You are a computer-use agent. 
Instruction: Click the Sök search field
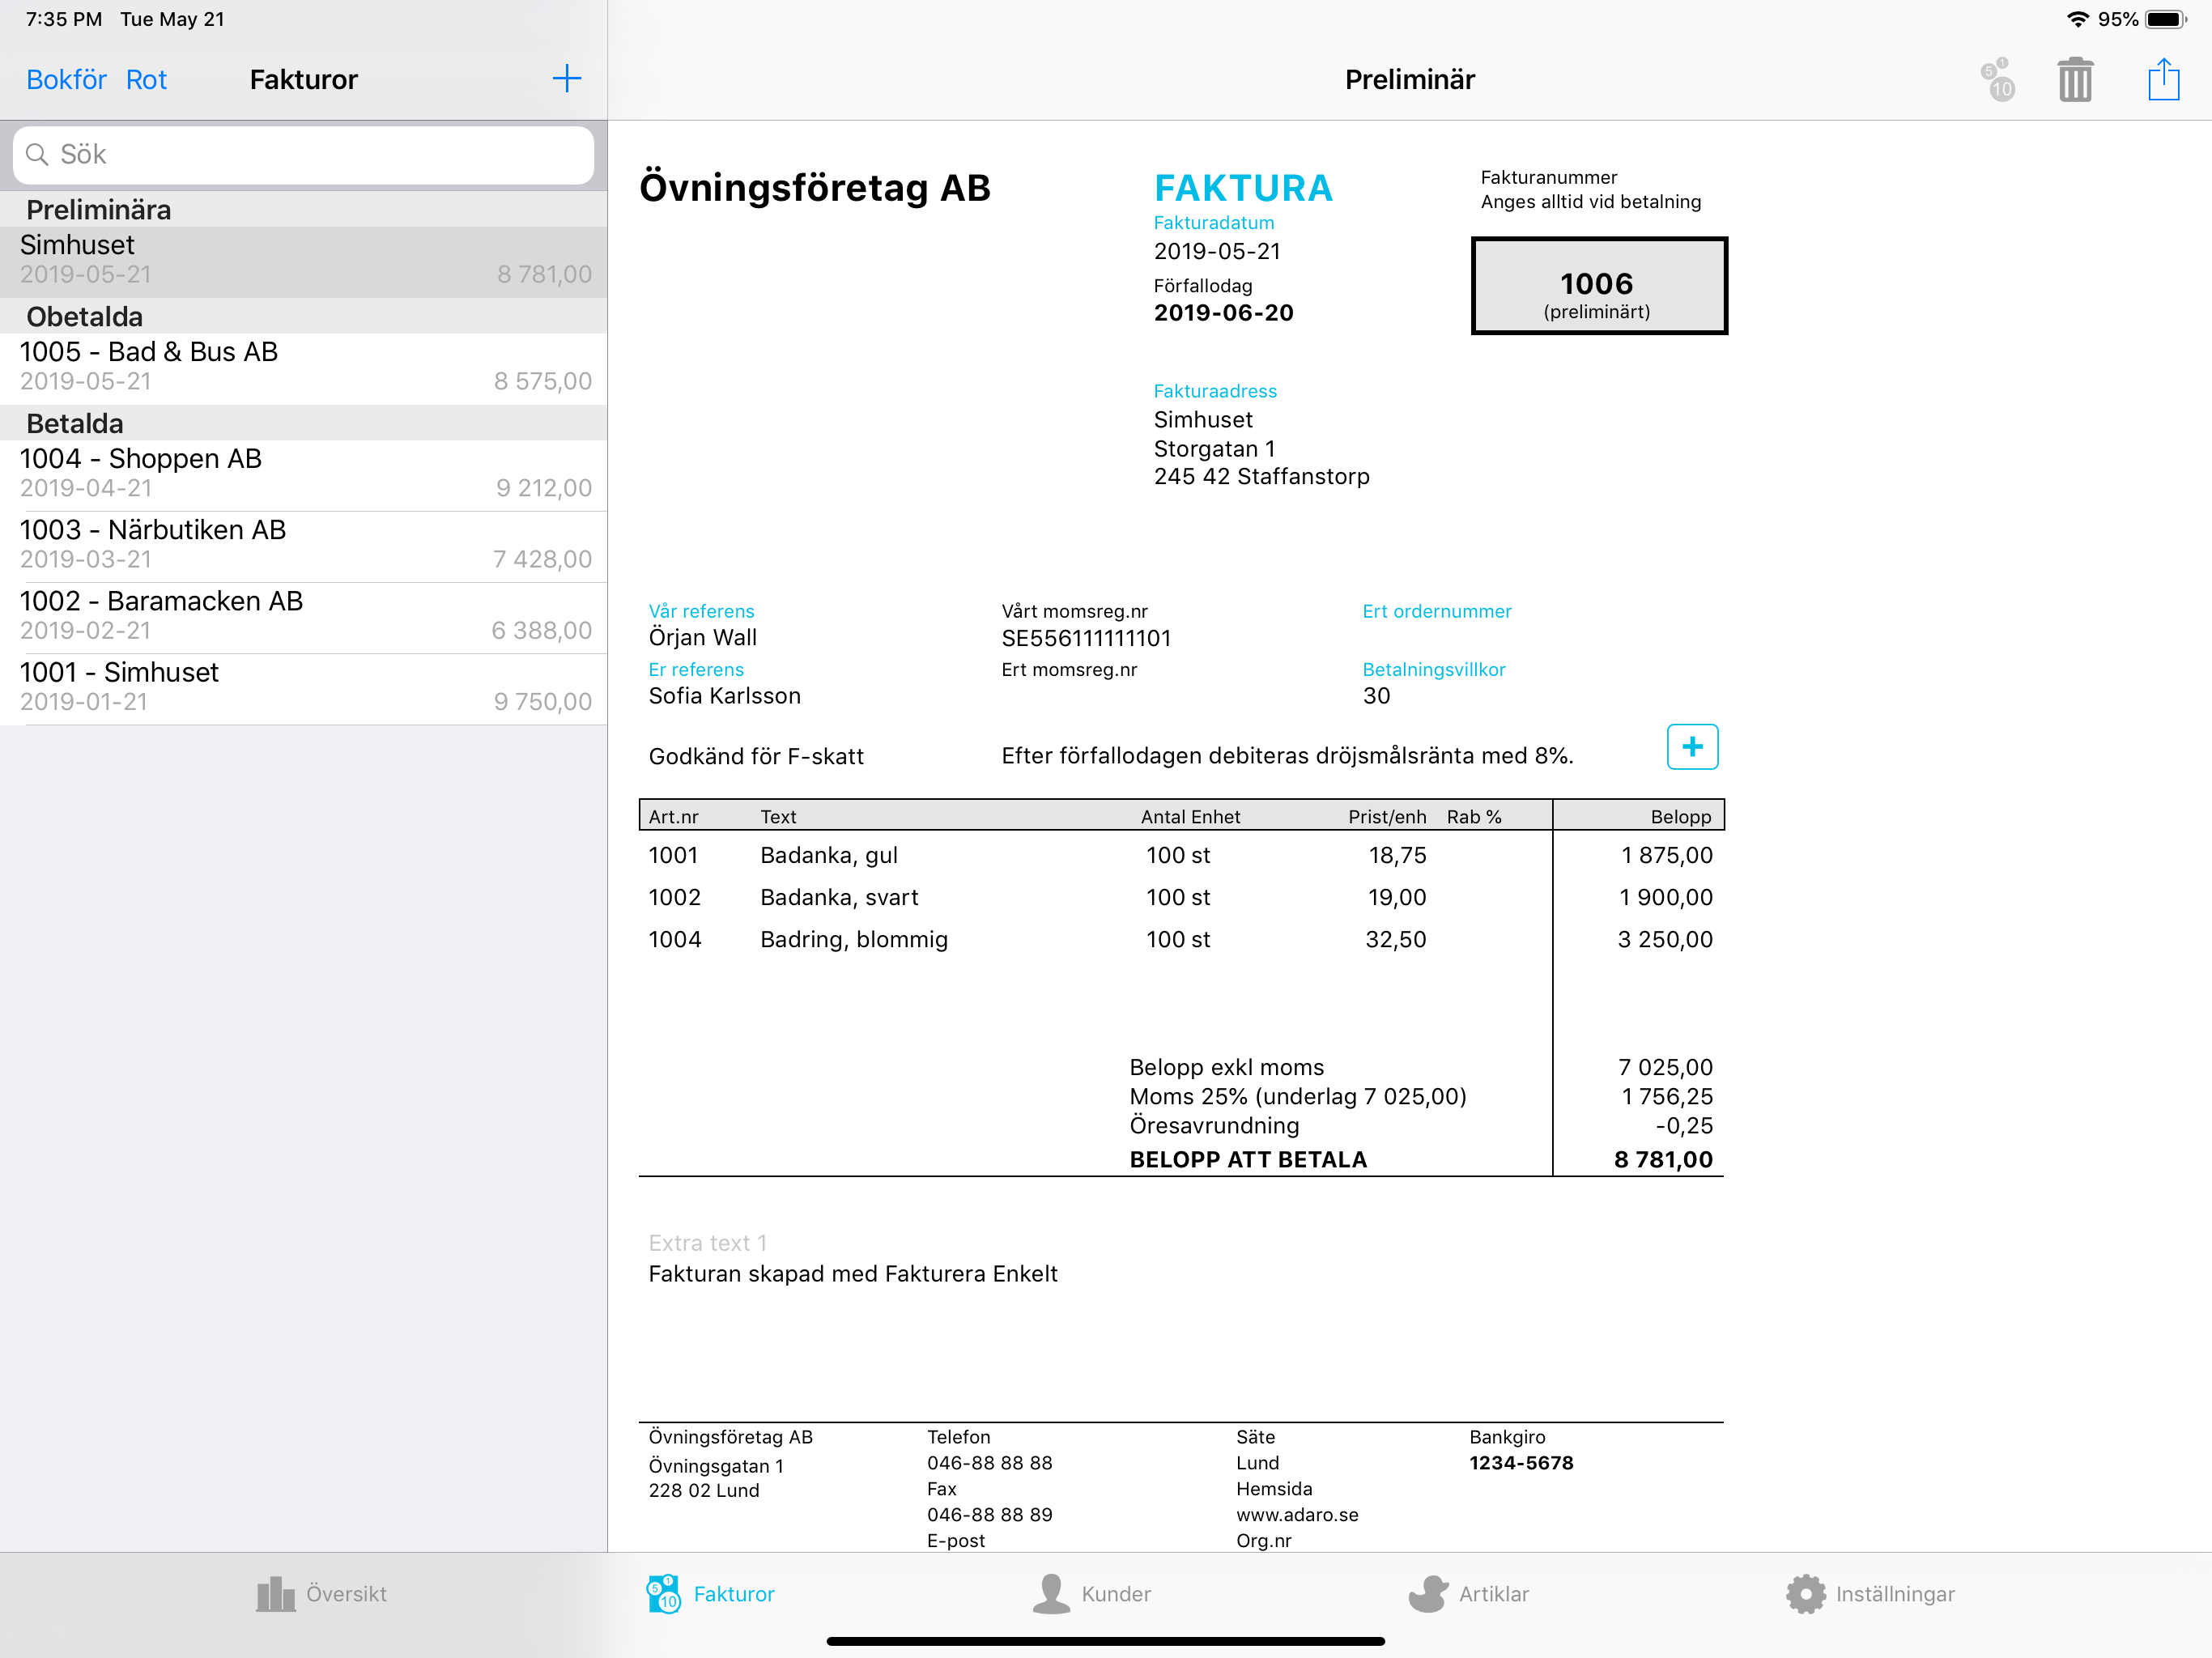[303, 154]
